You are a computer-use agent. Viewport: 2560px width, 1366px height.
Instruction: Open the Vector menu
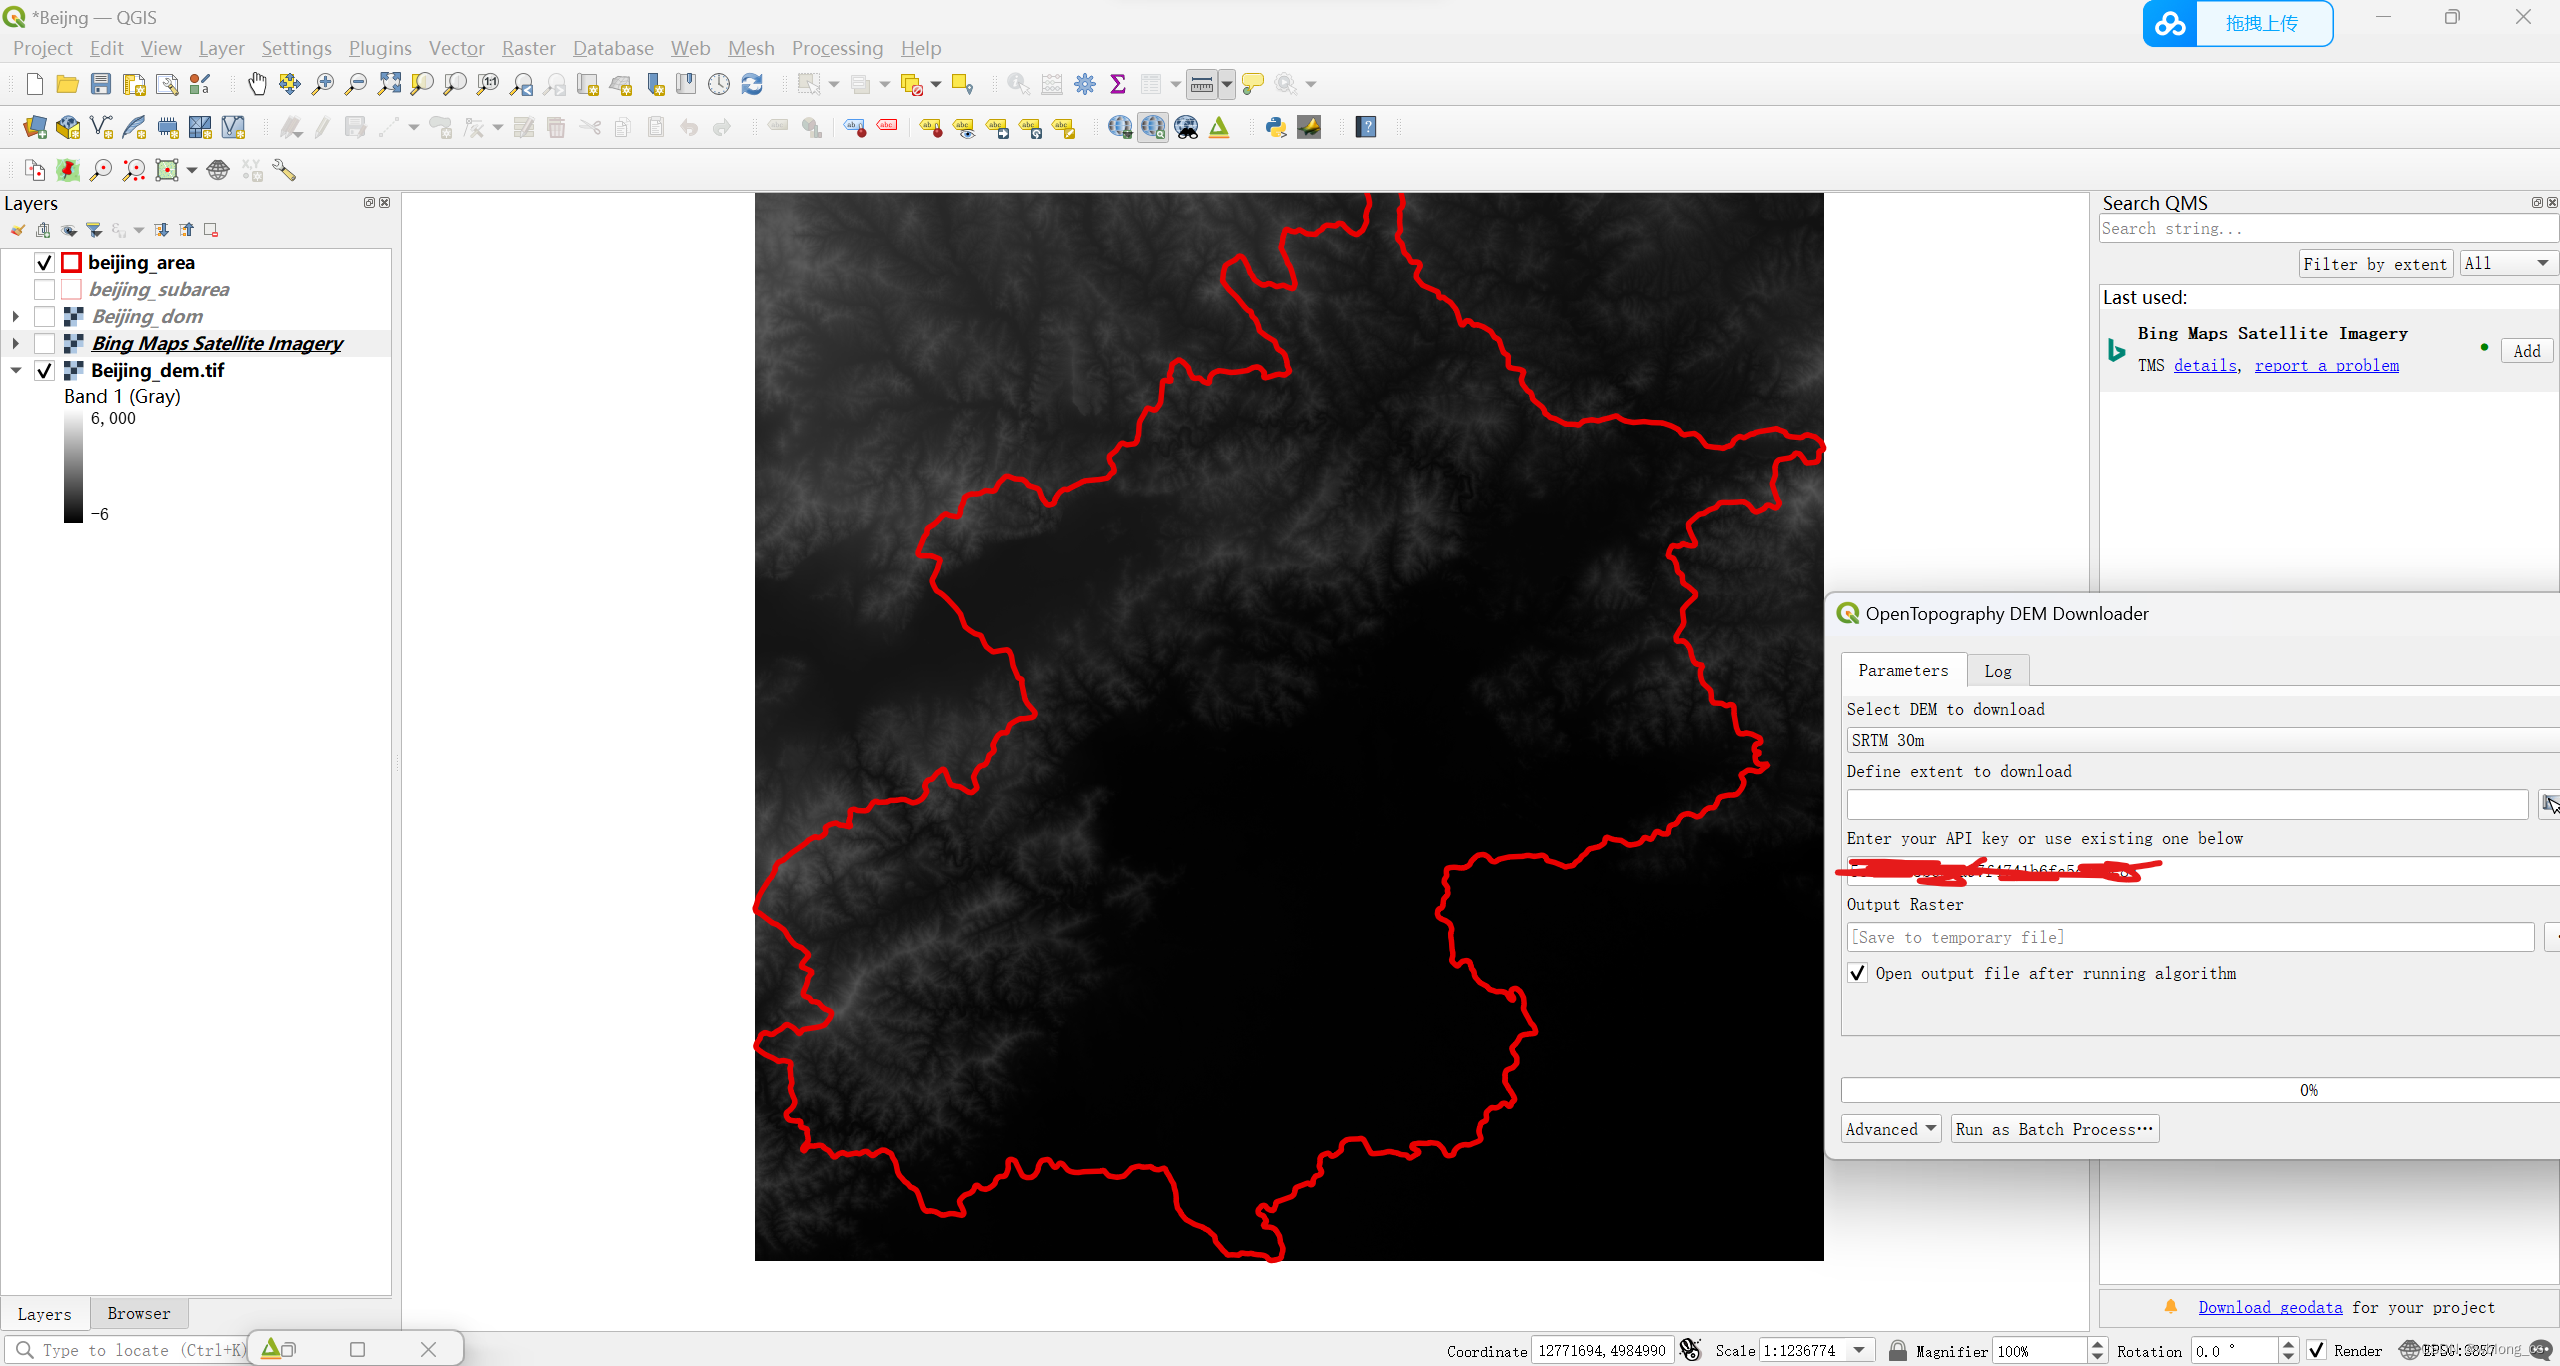[x=457, y=48]
